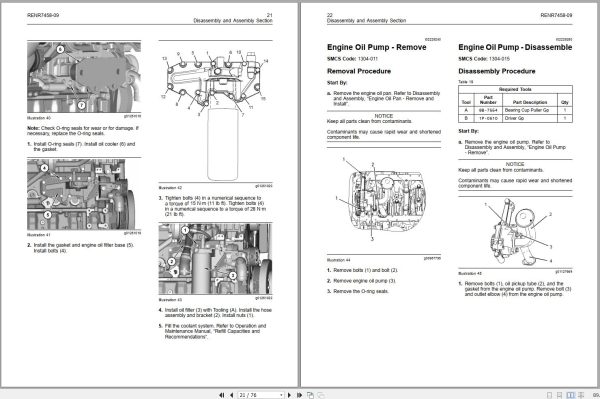This screenshot has height=399, width=600.
Task: Click the Removal Procedure subheading
Action: (x=359, y=71)
